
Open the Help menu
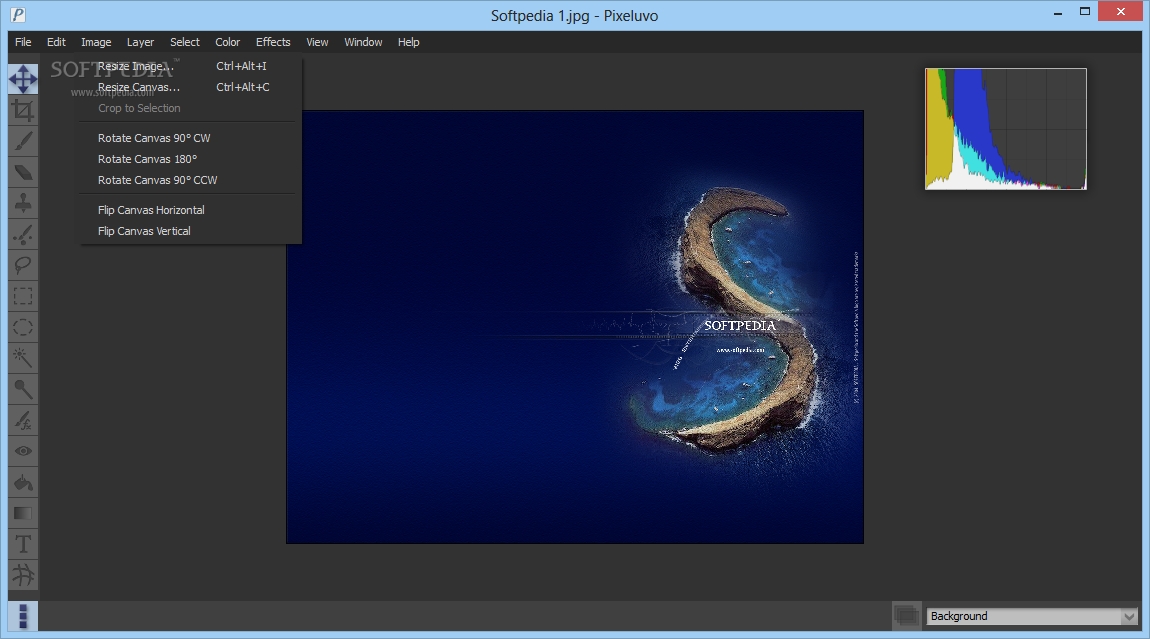409,42
